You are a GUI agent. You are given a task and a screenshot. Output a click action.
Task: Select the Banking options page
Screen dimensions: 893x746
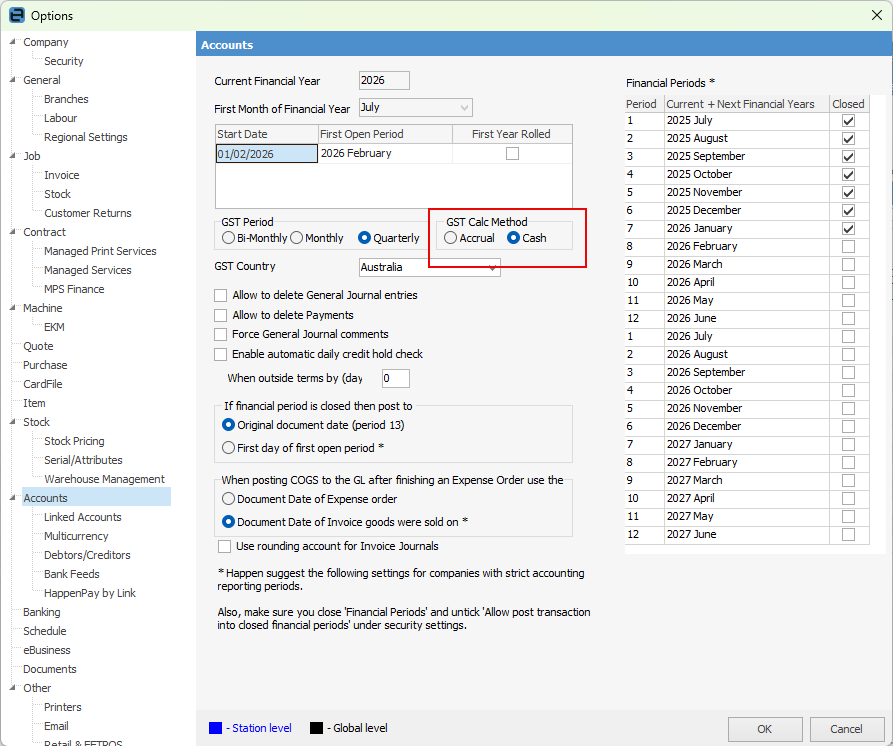(x=42, y=612)
